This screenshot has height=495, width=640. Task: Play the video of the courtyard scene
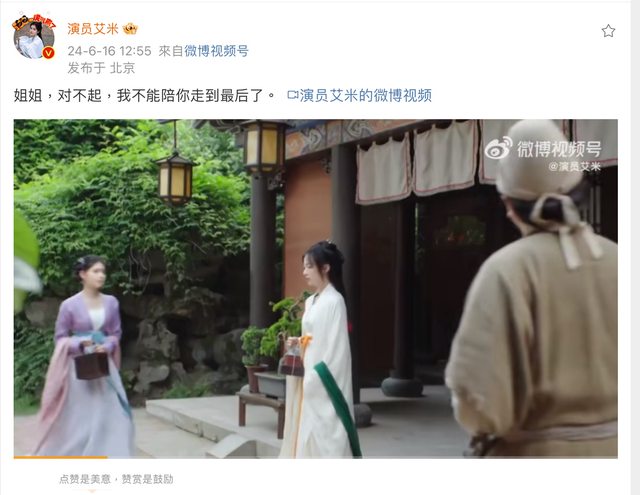(x=316, y=288)
